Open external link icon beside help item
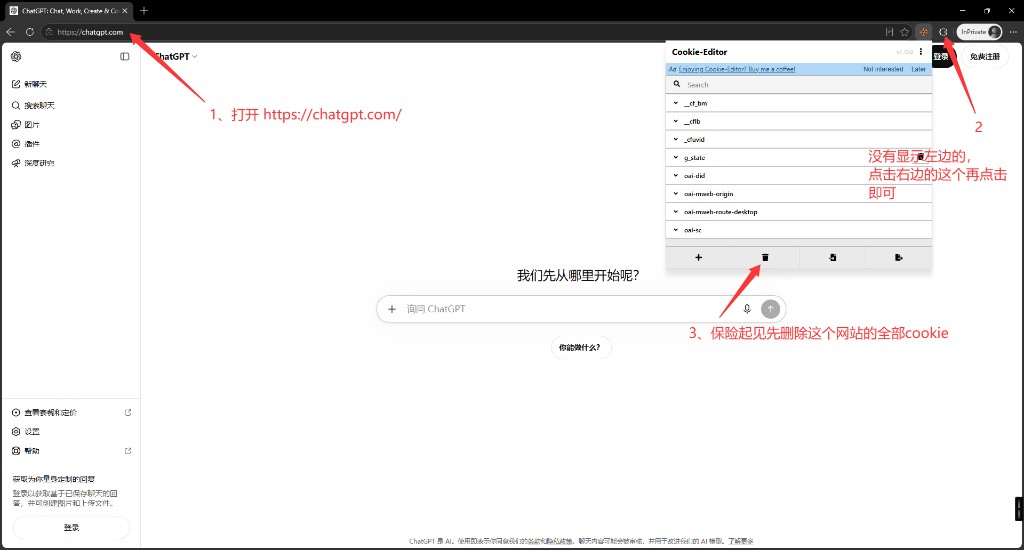This screenshot has height=550, width=1024. point(128,451)
